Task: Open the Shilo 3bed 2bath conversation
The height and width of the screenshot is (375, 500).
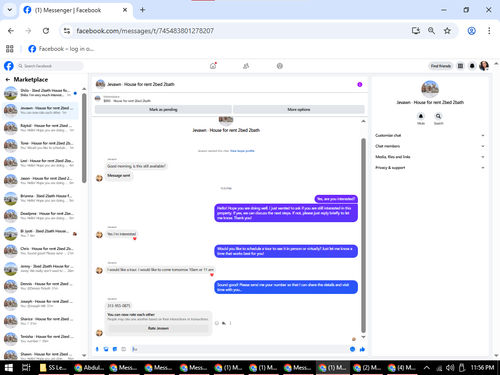Action: [41, 93]
